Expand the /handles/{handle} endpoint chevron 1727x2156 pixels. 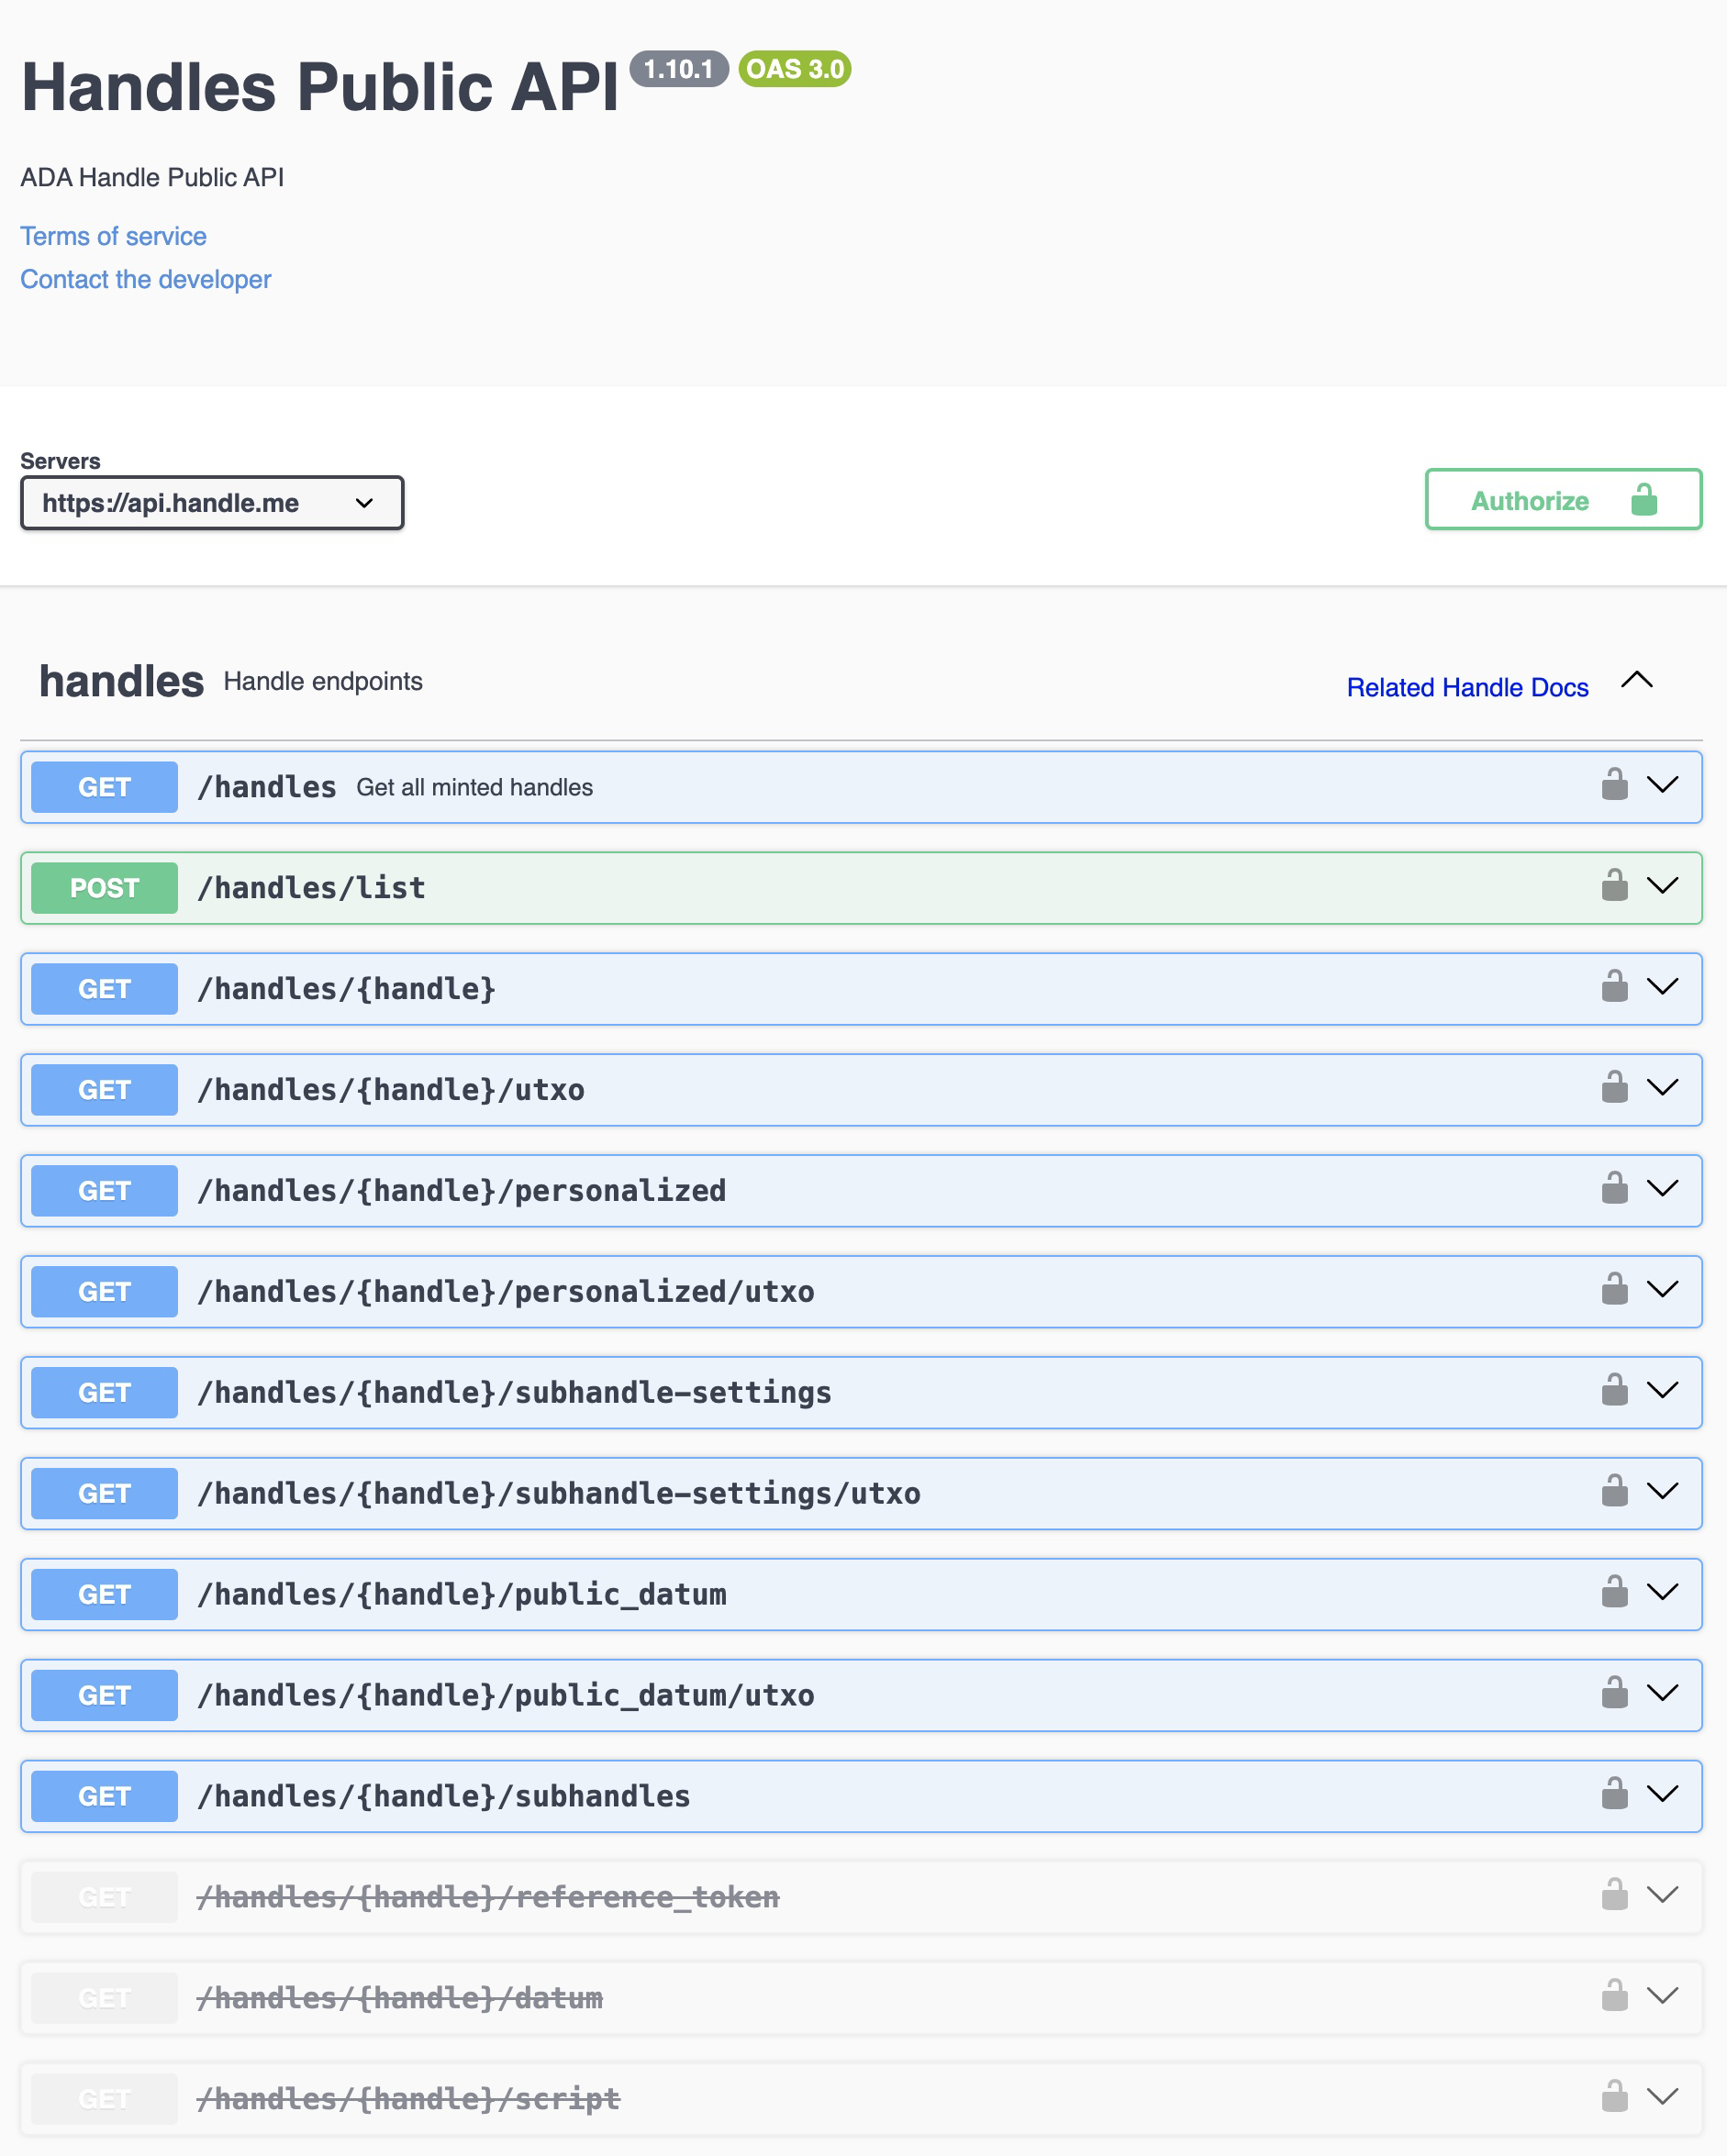pos(1662,987)
